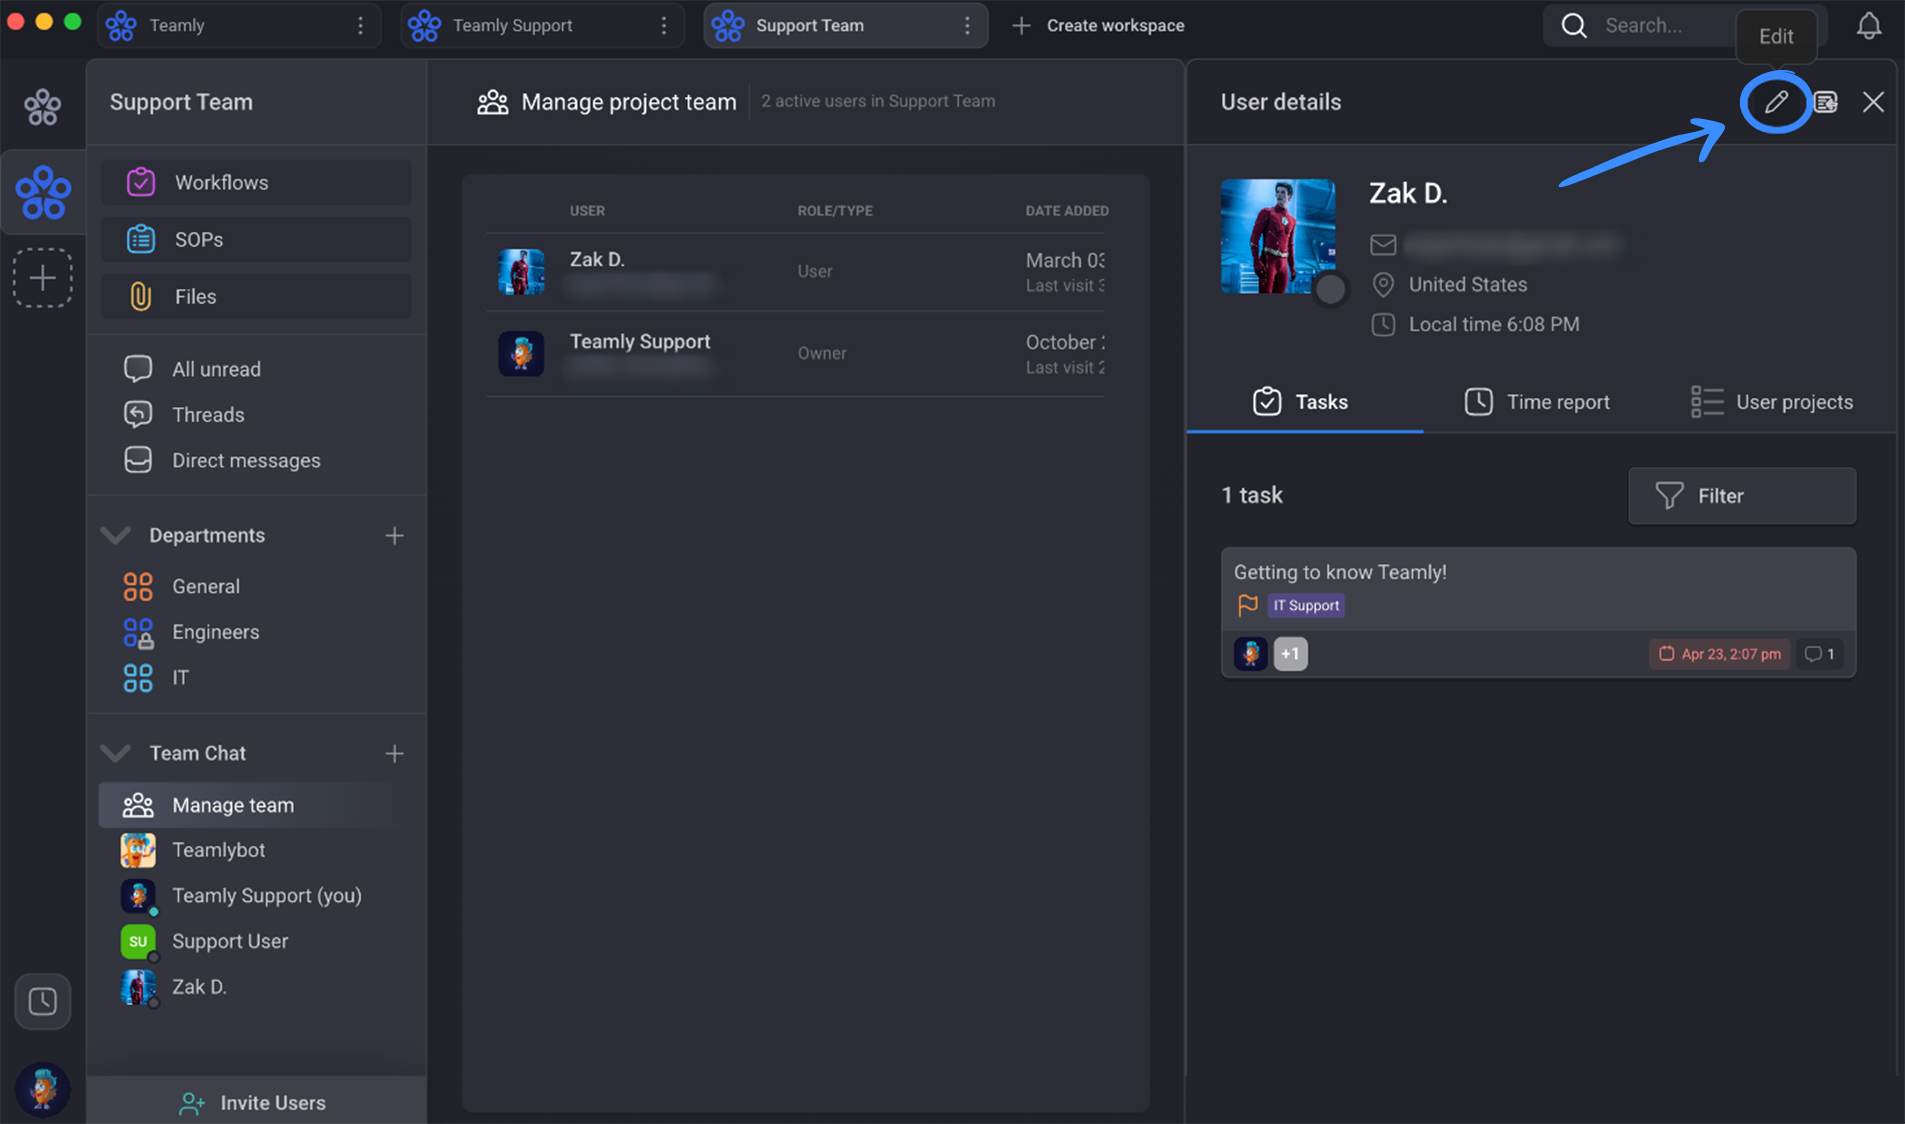Open the notifications bell

[x=1869, y=26]
